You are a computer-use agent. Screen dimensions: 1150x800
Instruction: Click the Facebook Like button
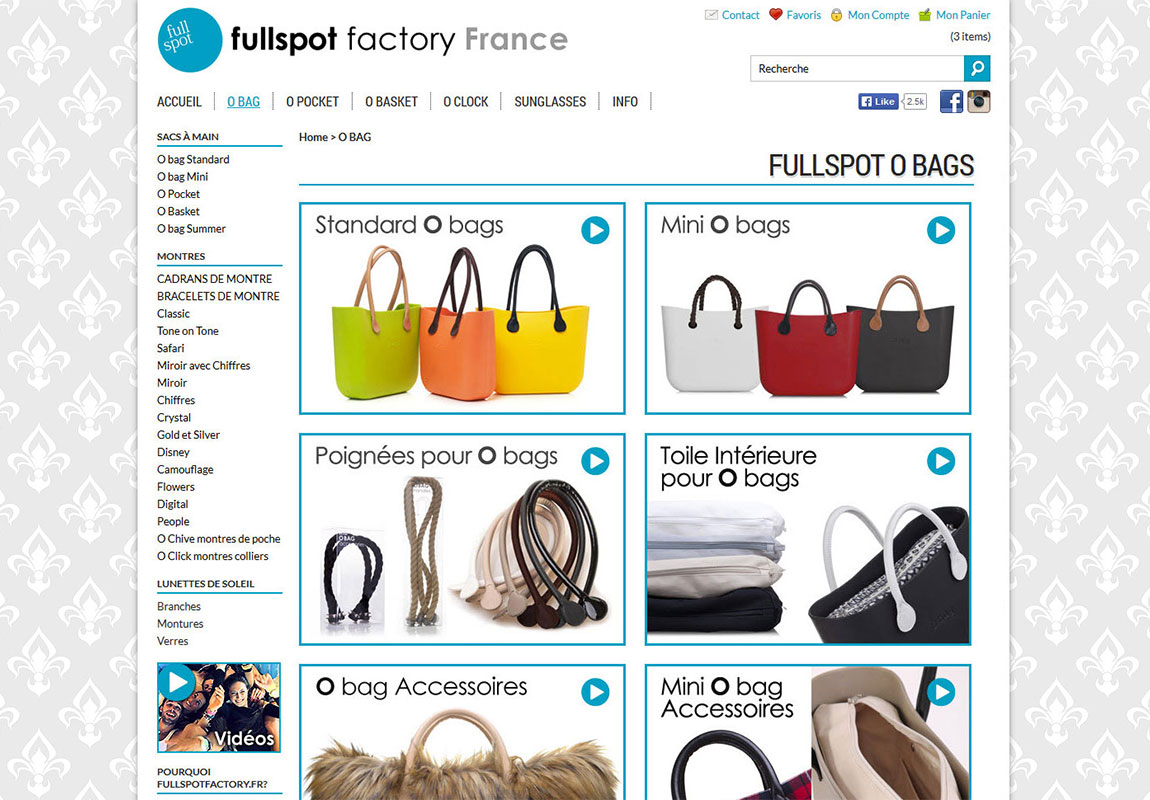click(878, 101)
